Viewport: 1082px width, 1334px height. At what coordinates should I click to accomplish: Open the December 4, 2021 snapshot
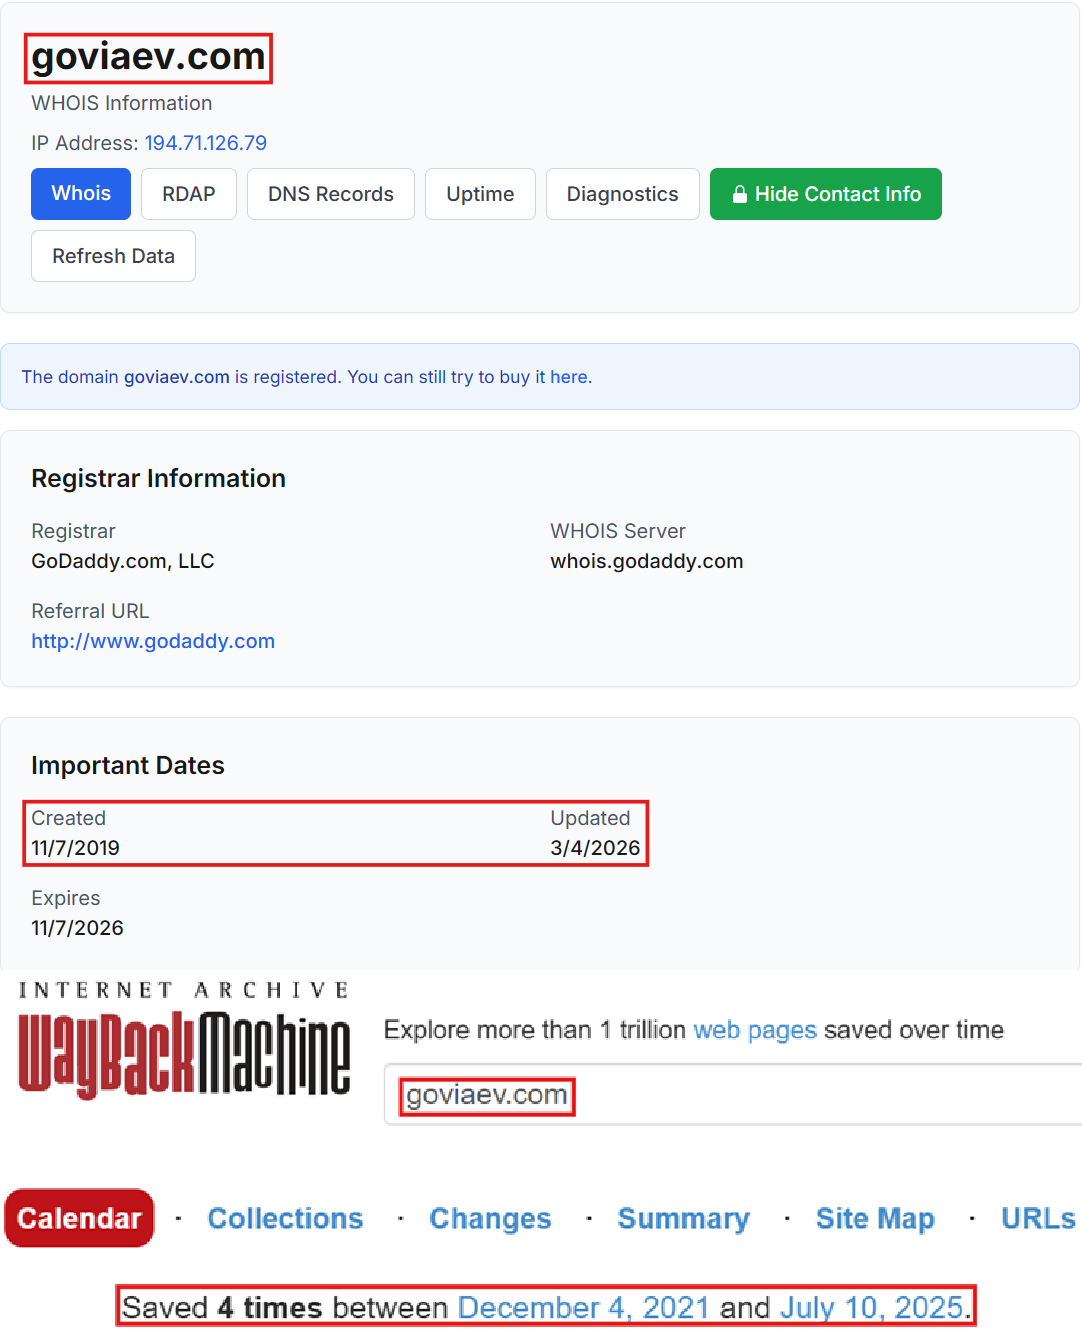[x=583, y=1307]
